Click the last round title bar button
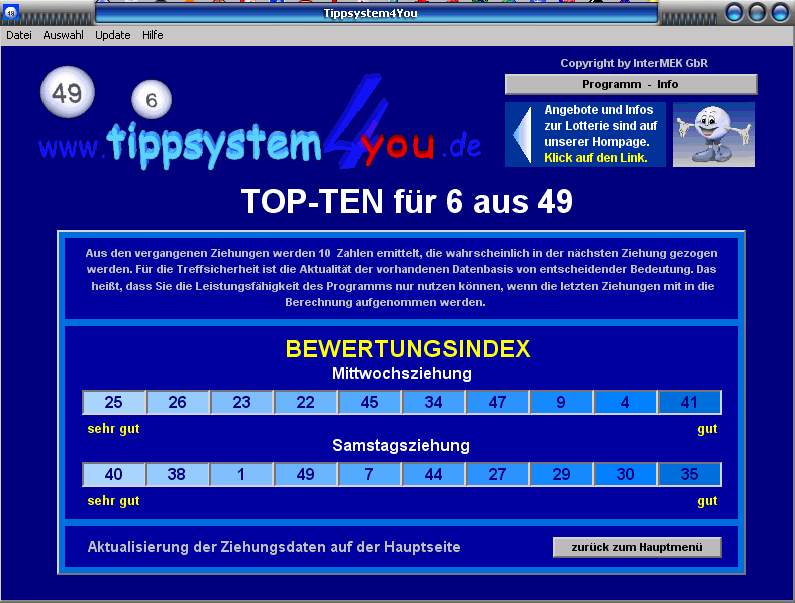 click(x=780, y=13)
